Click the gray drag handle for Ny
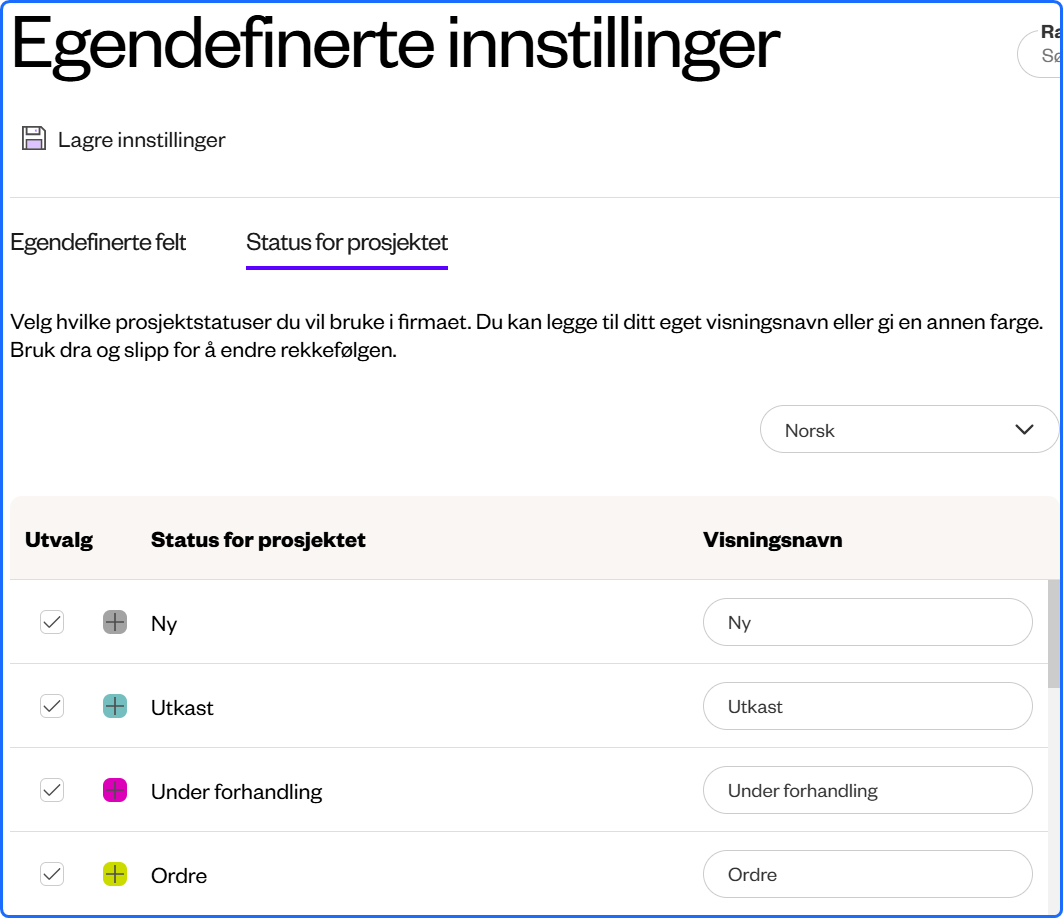This screenshot has height=918, width=1063. (115, 622)
